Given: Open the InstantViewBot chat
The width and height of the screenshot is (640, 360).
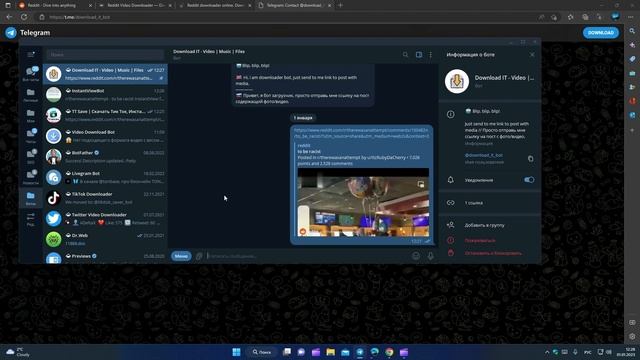Looking at the screenshot, I should (105, 95).
